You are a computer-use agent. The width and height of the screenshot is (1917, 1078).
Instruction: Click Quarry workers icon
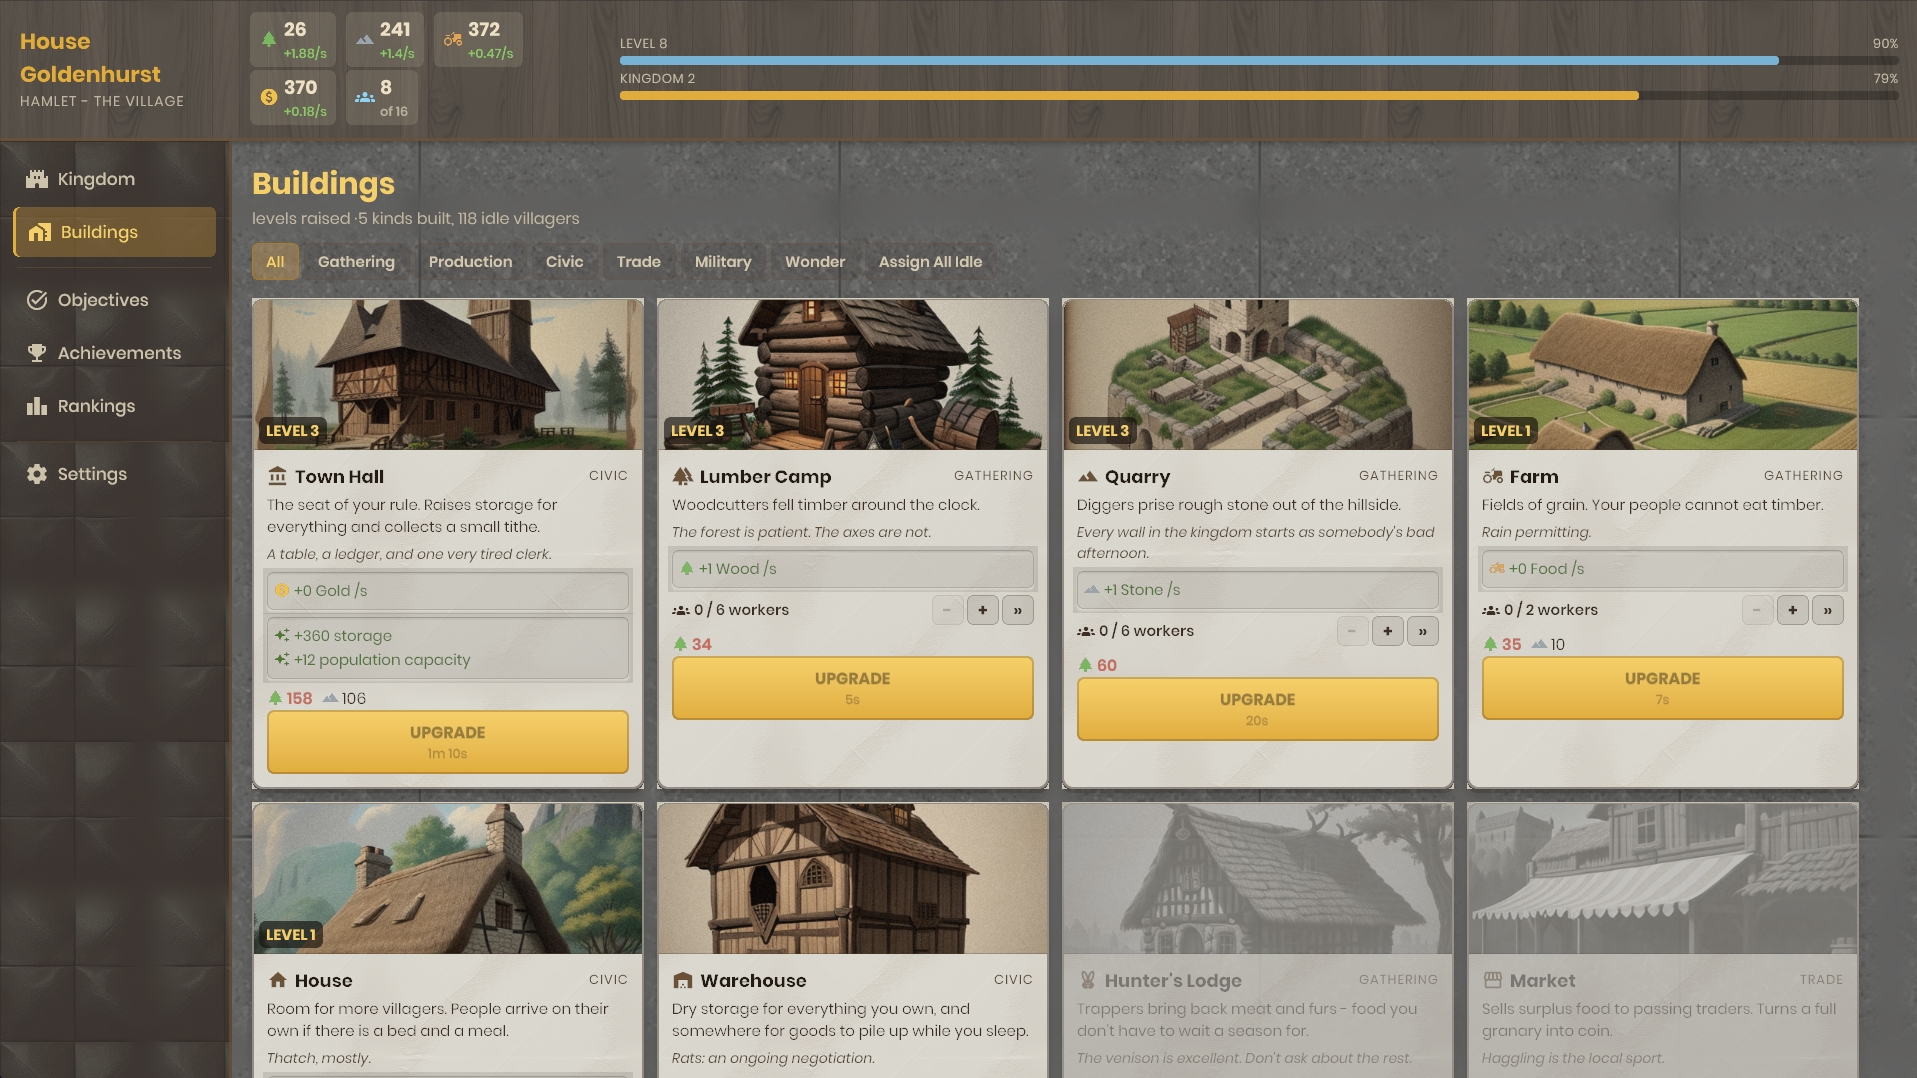(x=1086, y=631)
